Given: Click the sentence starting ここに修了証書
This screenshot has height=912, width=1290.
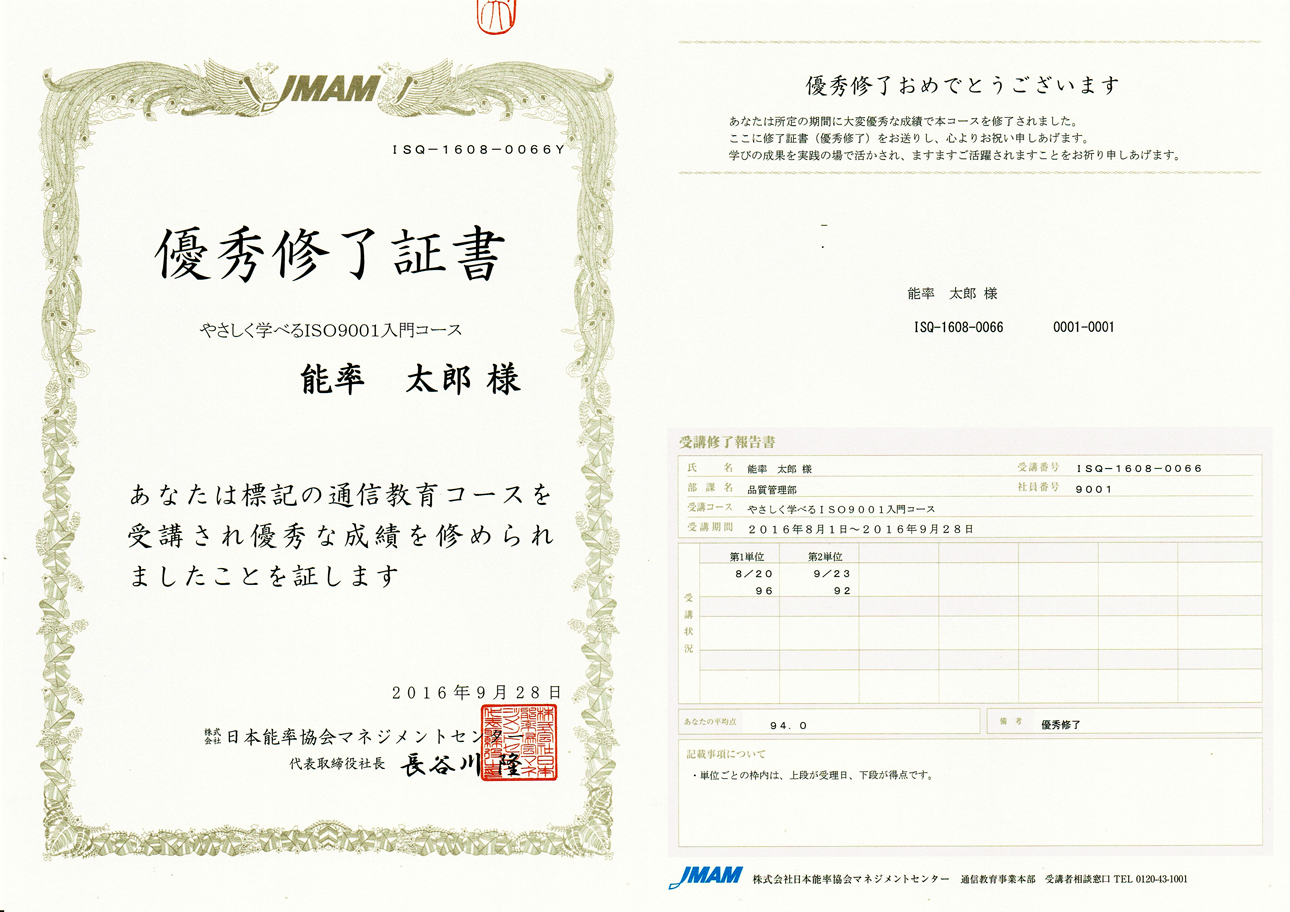Looking at the screenshot, I should [x=908, y=138].
